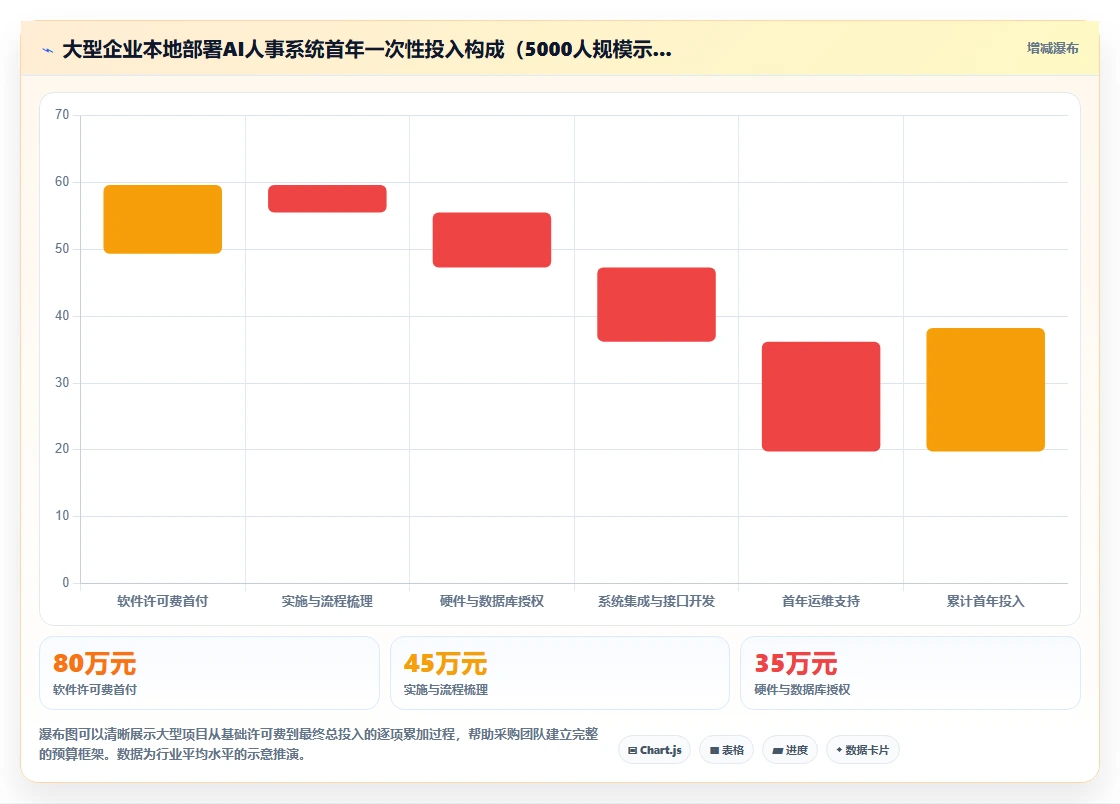Click the icon inside the Chart.js tag
The height and width of the screenshot is (804, 1120).
pyautogui.click(x=632, y=750)
